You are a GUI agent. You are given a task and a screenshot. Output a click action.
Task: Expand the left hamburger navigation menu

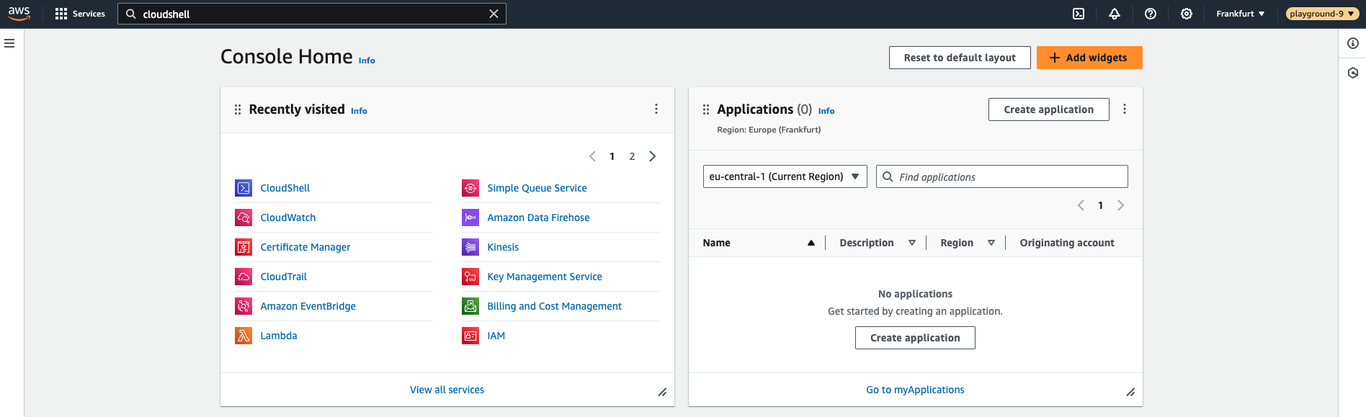pos(10,43)
